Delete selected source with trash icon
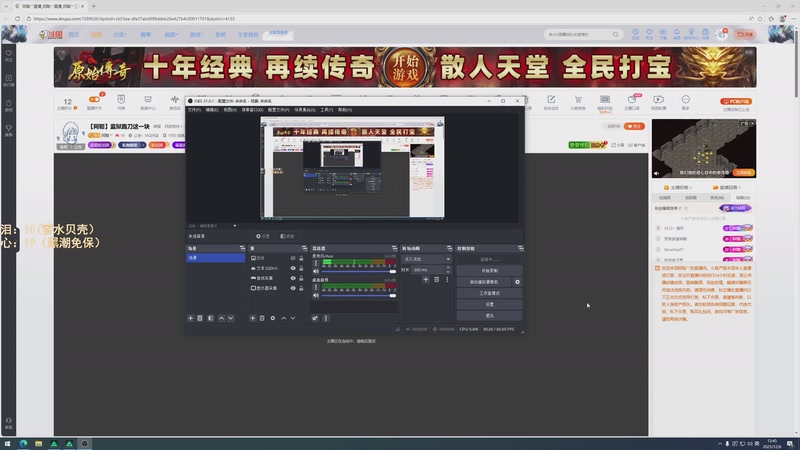This screenshot has width=800, height=450. point(262,318)
